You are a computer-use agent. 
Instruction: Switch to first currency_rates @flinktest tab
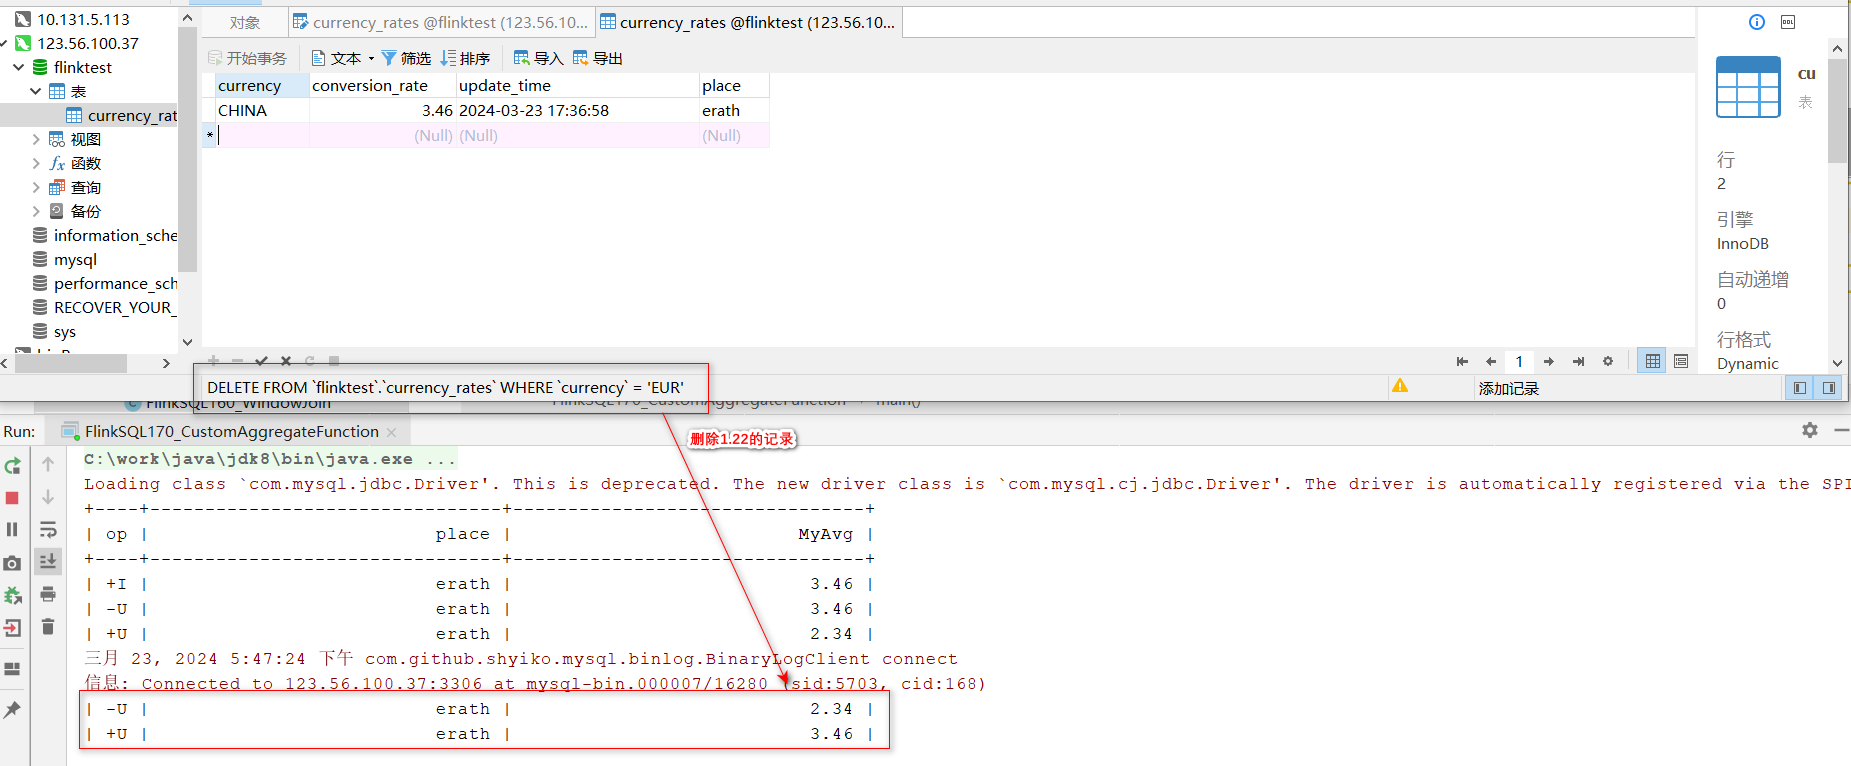pos(441,22)
